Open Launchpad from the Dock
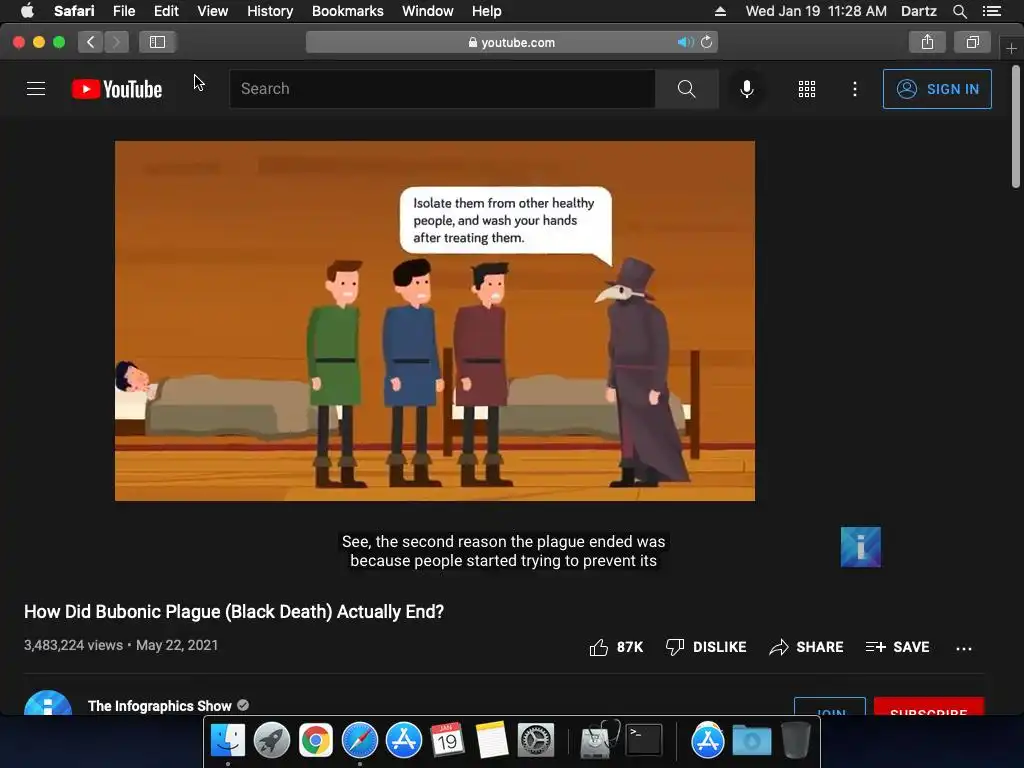Viewport: 1024px width, 768px height. point(272,740)
